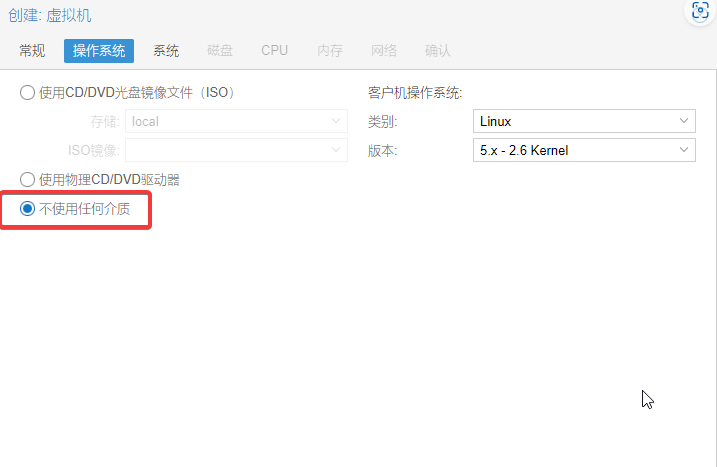The height and width of the screenshot is (467, 717).
Task: Select the 不使用任何介质 radio button
Action: pos(28,209)
